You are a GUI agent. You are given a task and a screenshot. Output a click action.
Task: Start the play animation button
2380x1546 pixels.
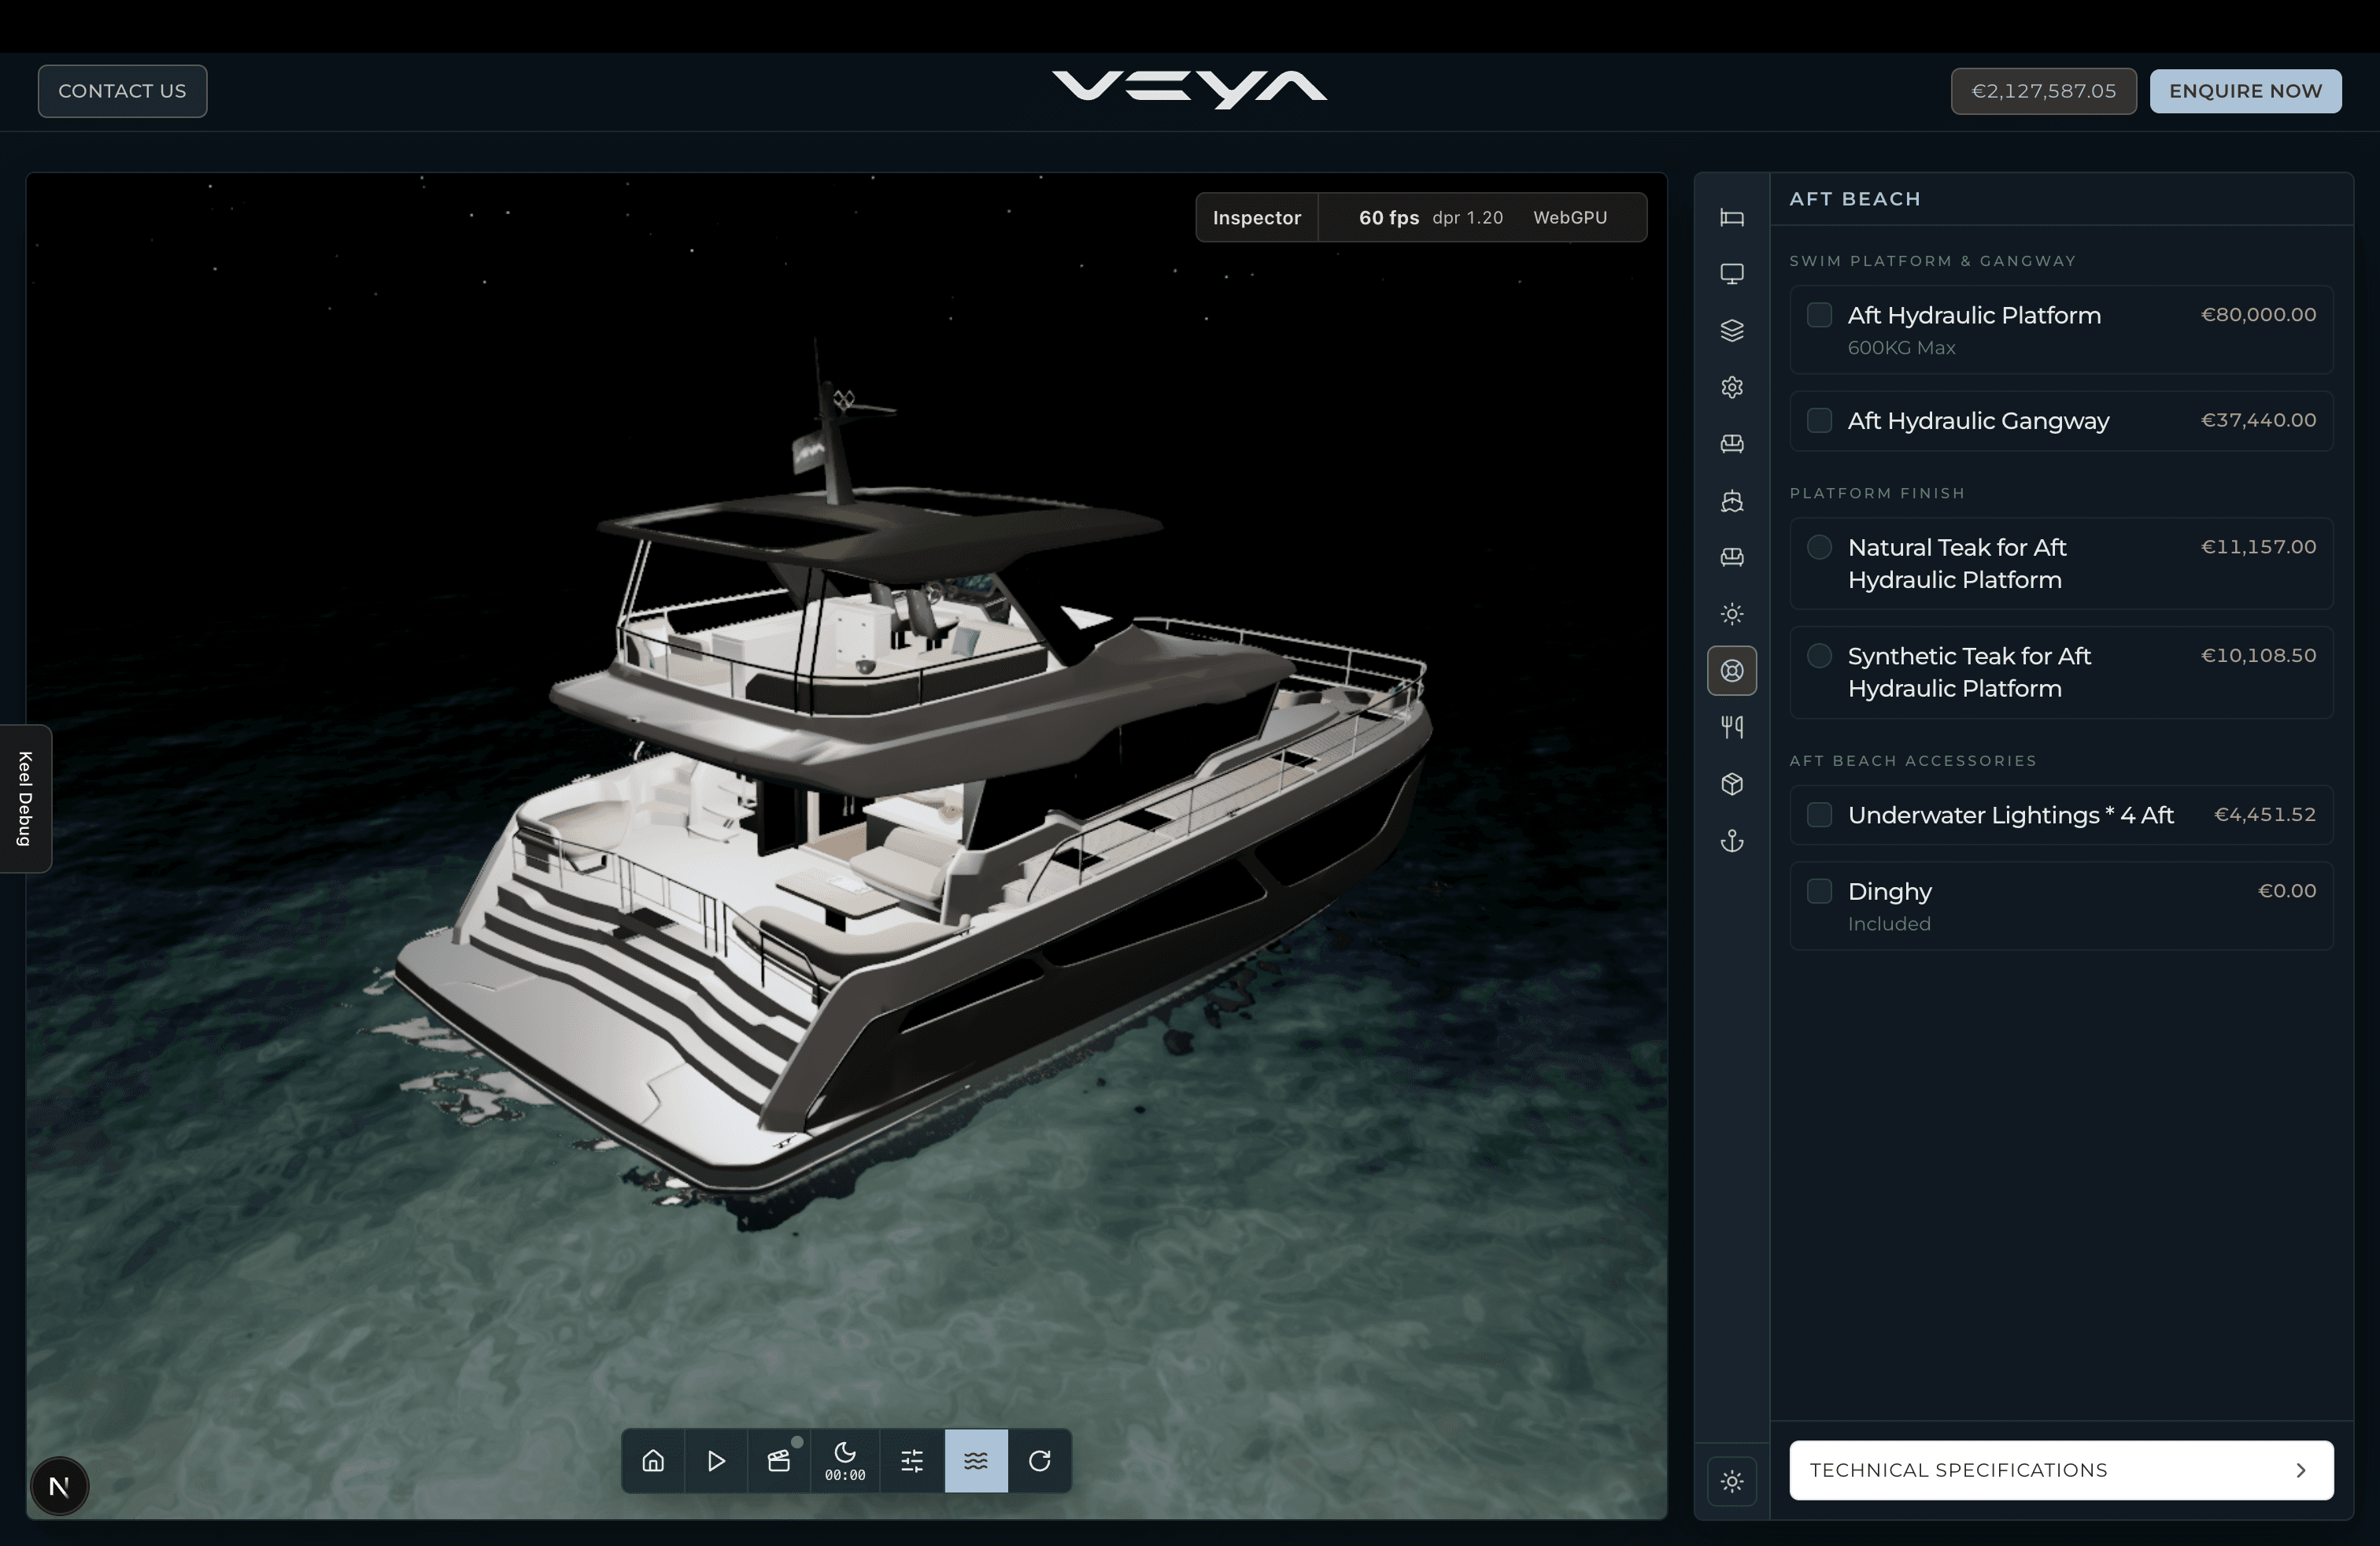716,1461
